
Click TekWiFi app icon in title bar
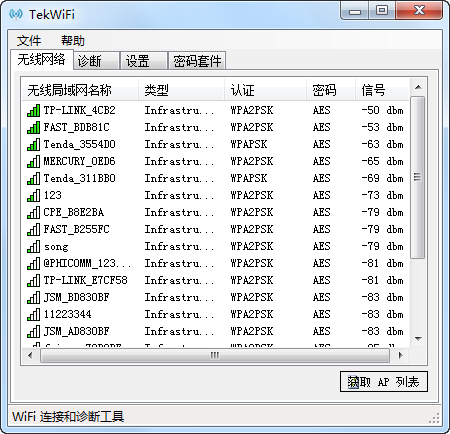click(16, 14)
